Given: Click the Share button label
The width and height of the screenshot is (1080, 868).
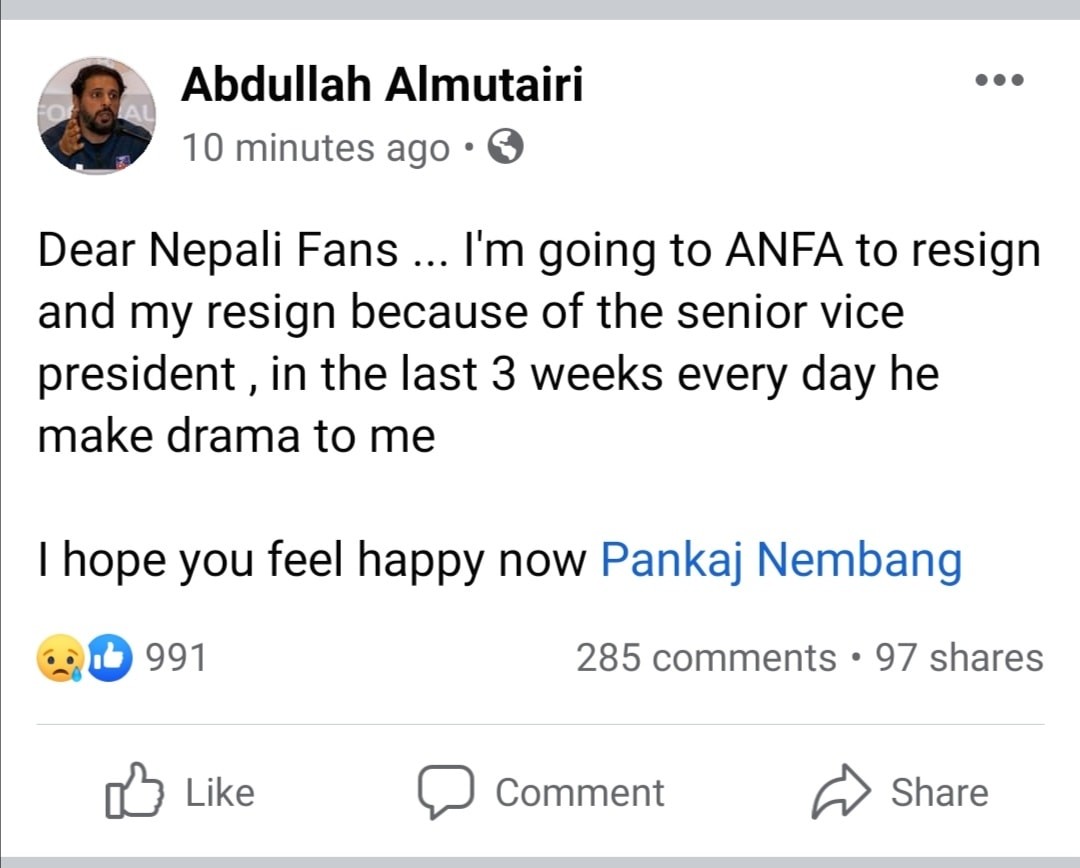Looking at the screenshot, I should tap(939, 792).
